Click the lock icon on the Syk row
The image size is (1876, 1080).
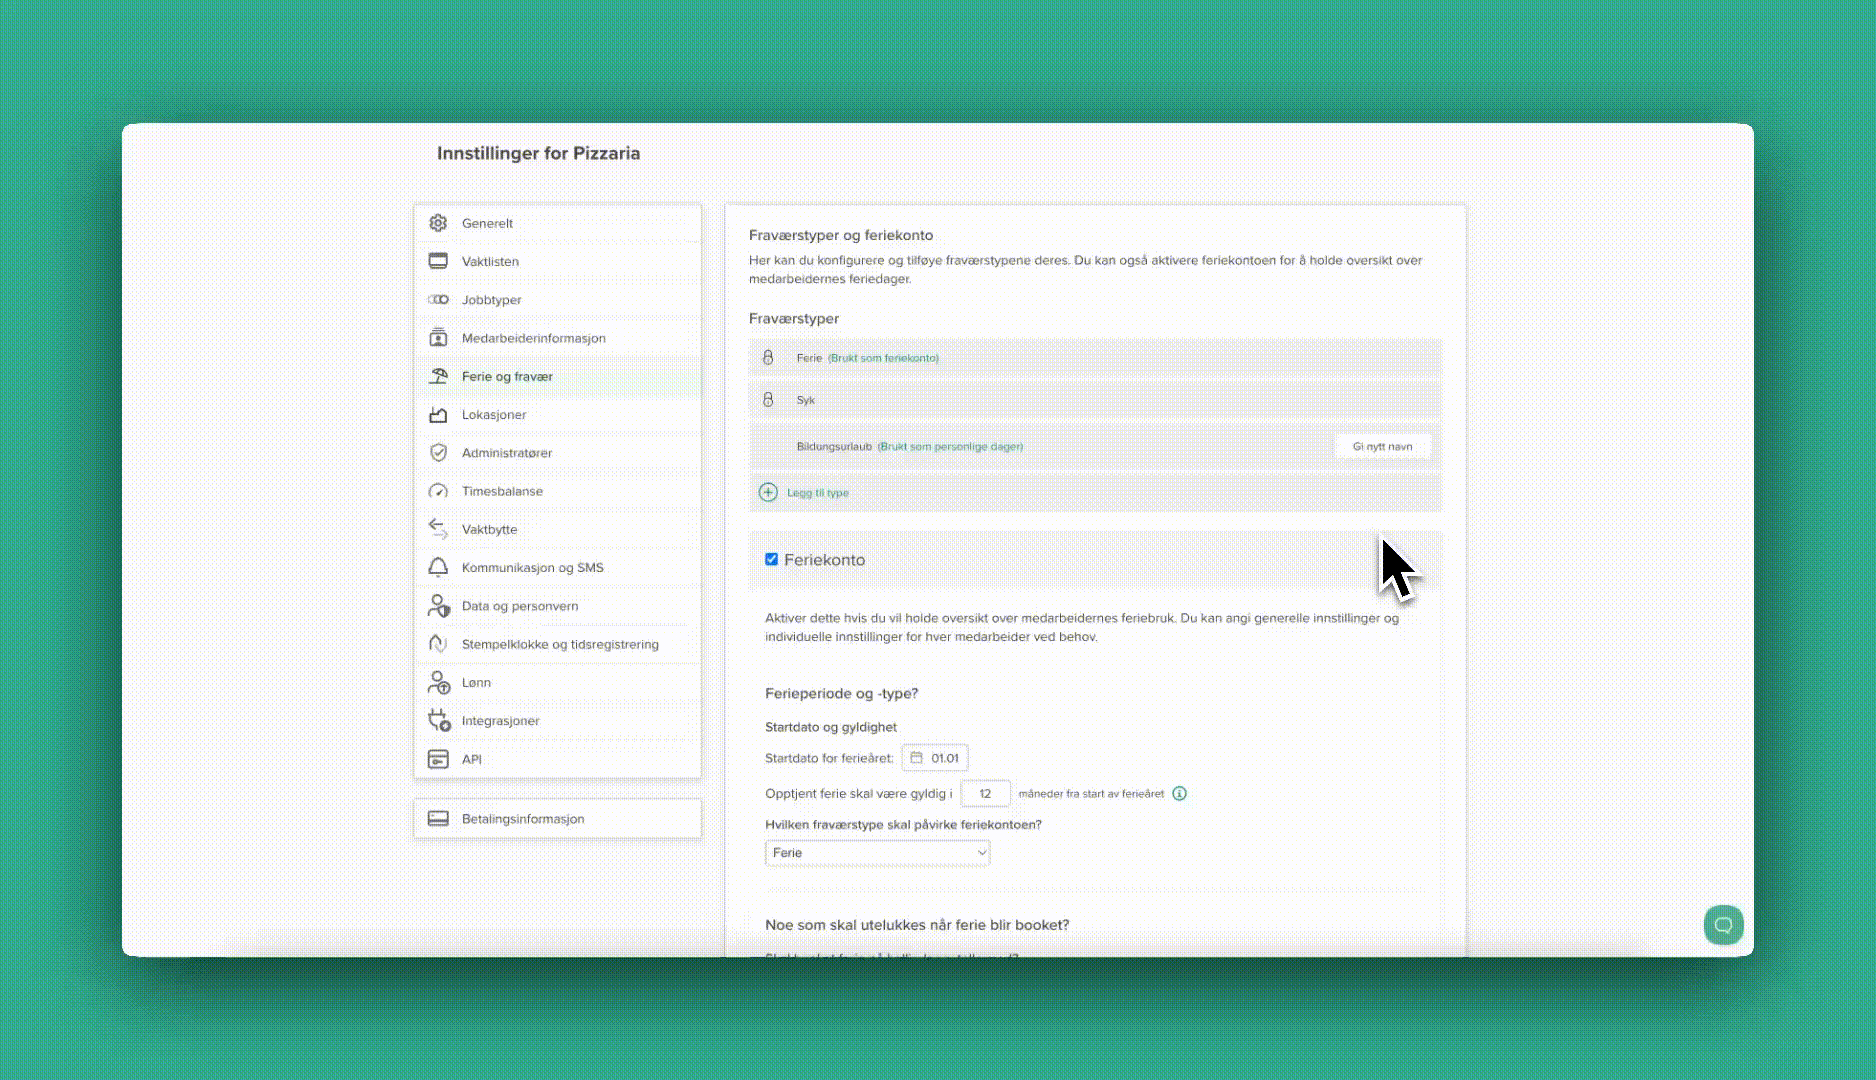pyautogui.click(x=768, y=399)
